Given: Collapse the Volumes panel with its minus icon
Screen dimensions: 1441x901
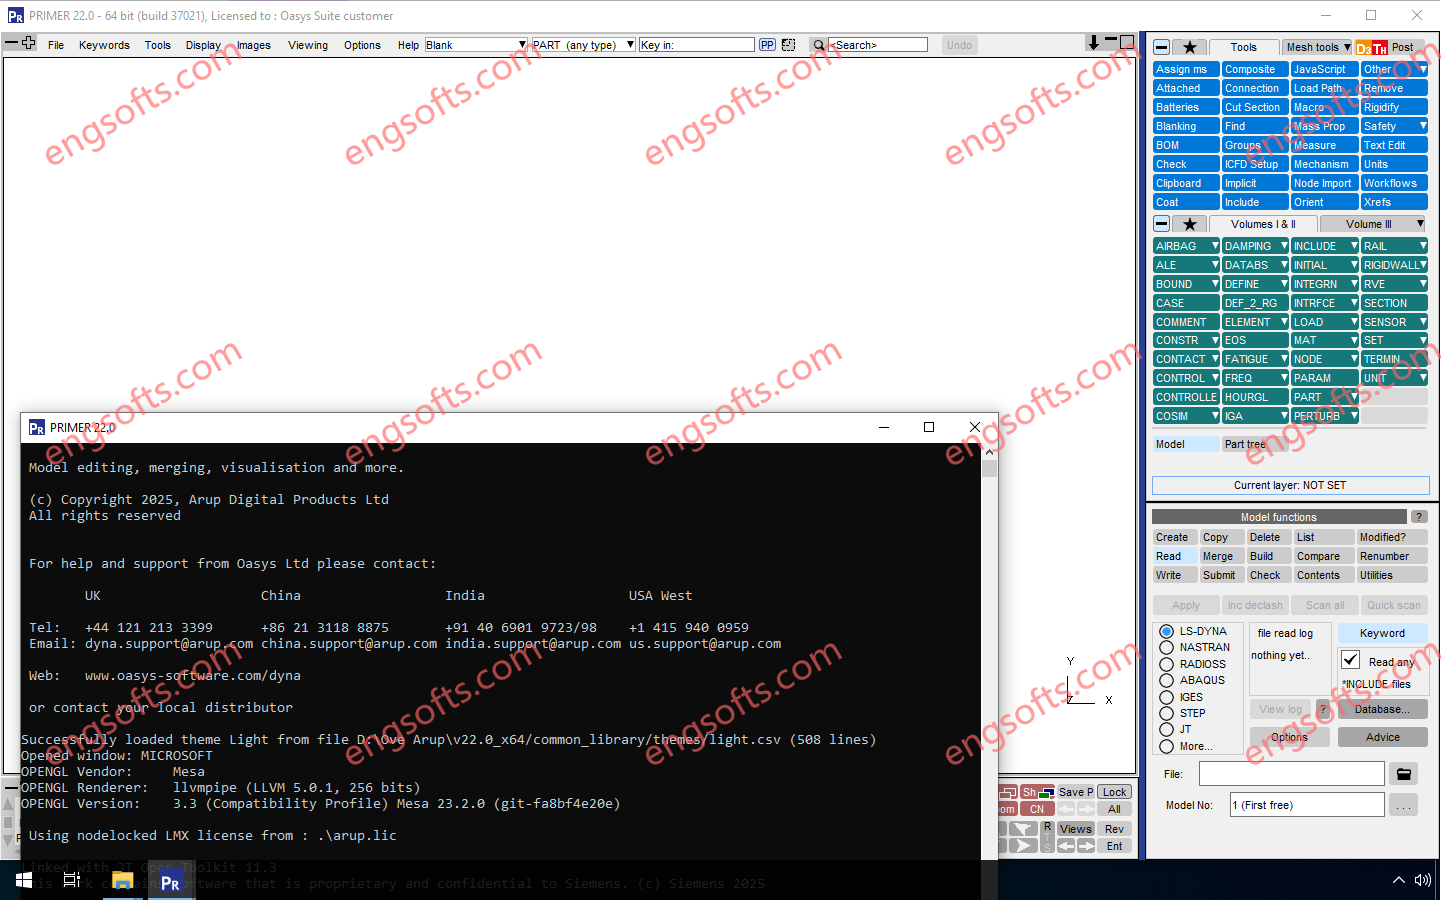Looking at the screenshot, I should 1161,224.
